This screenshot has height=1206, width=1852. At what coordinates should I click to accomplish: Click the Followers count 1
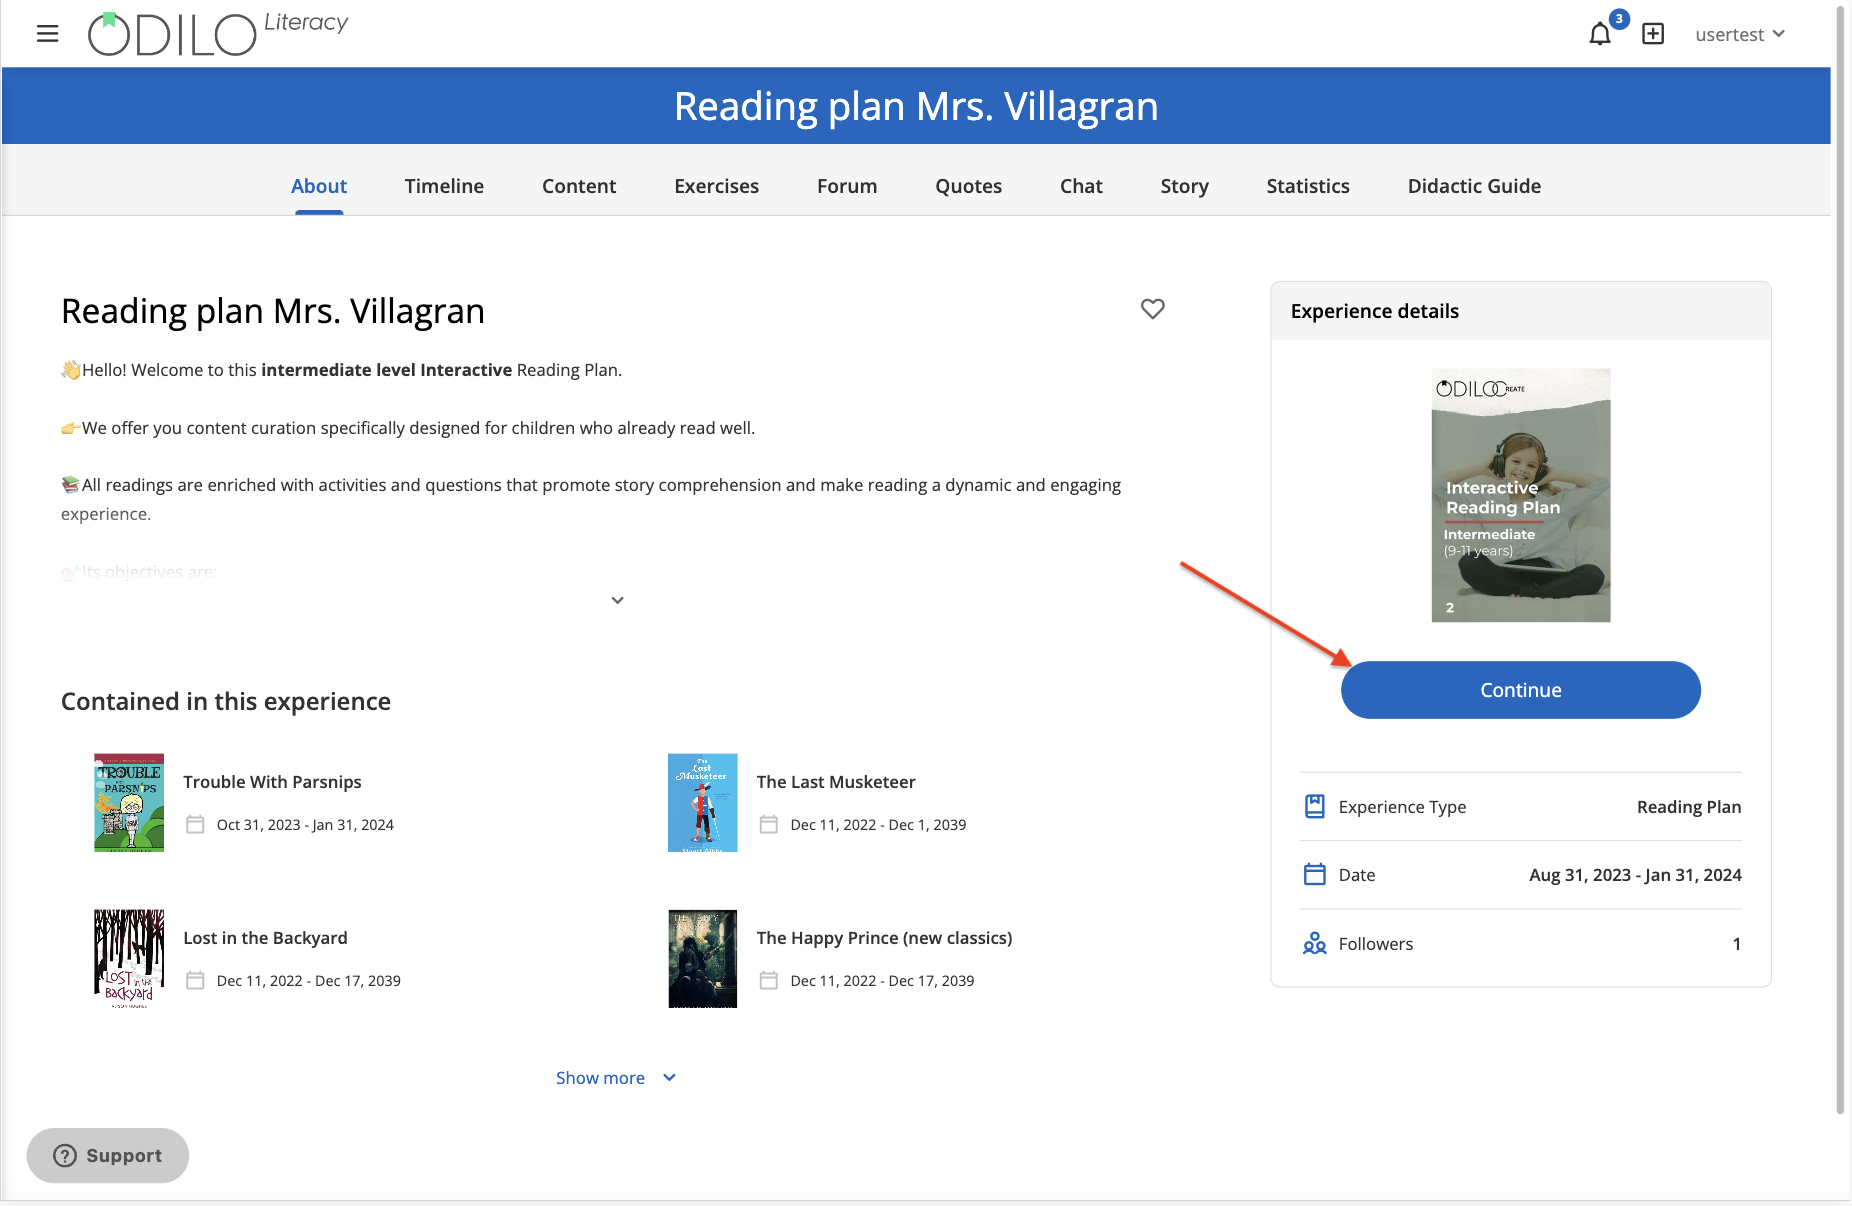[x=1736, y=944]
